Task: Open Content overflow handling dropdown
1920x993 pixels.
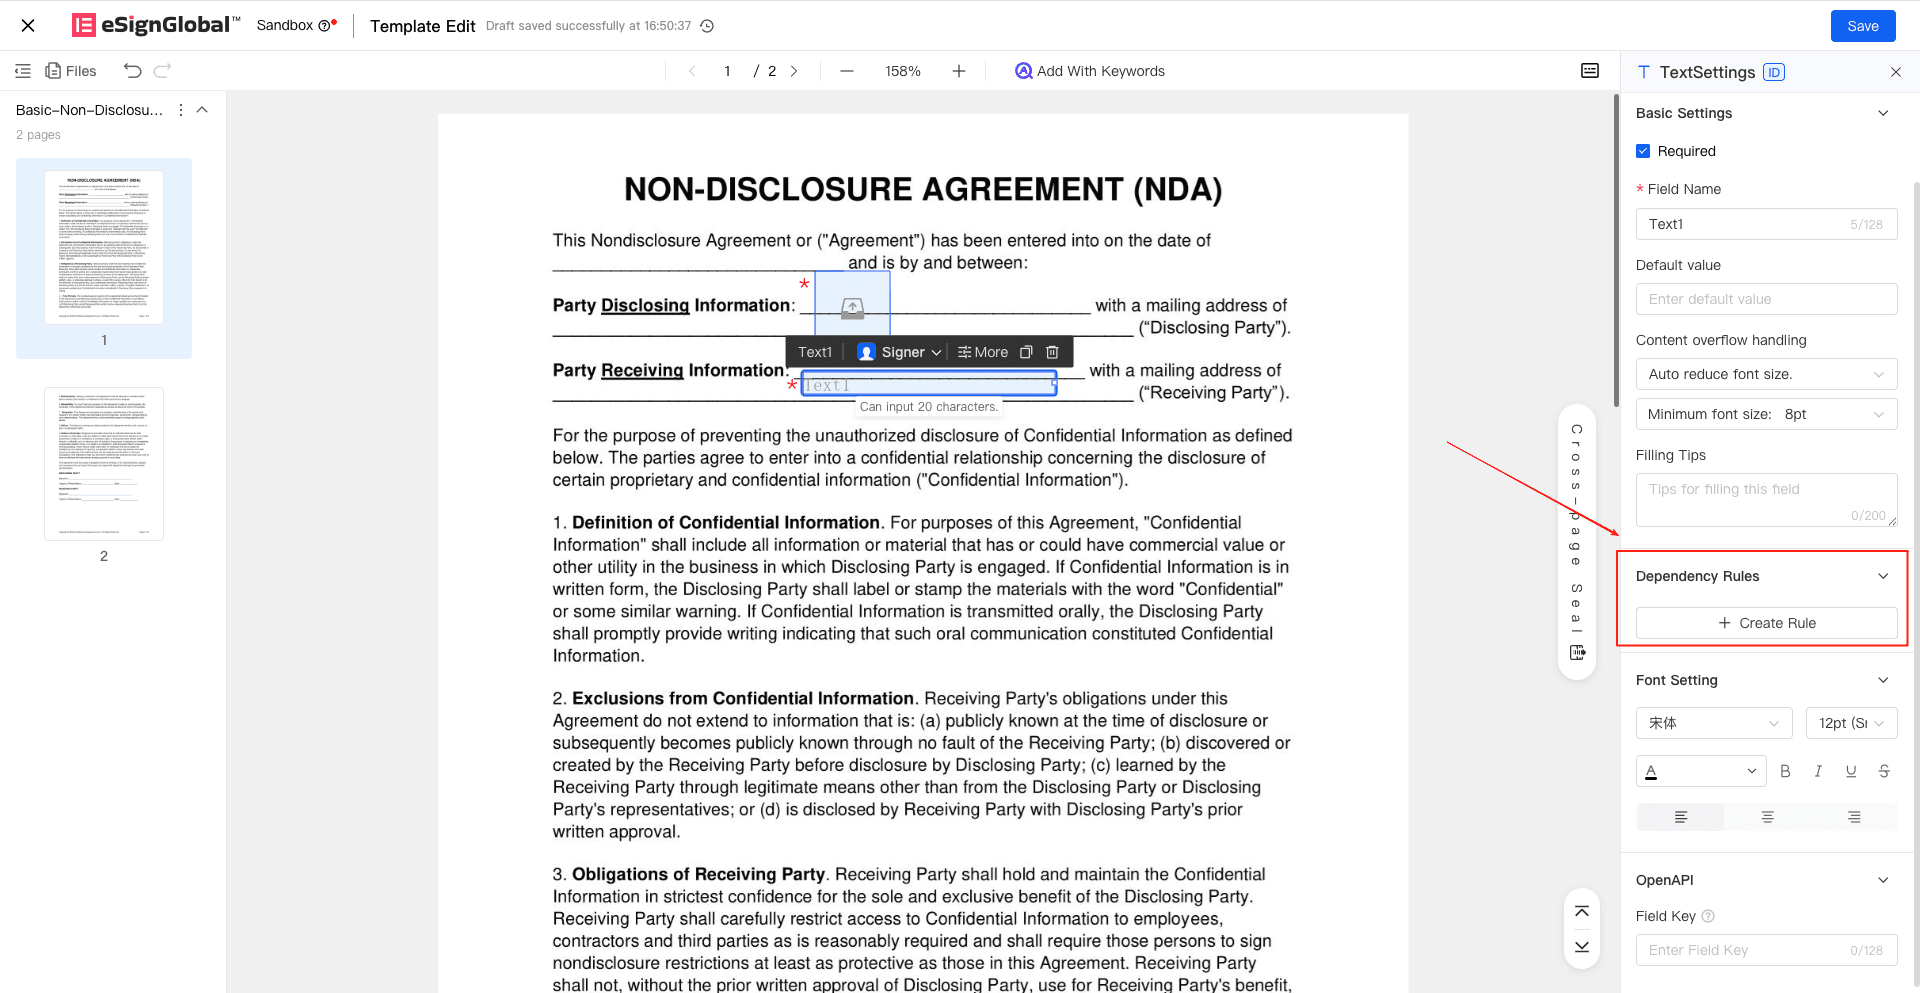Action: click(x=1766, y=374)
